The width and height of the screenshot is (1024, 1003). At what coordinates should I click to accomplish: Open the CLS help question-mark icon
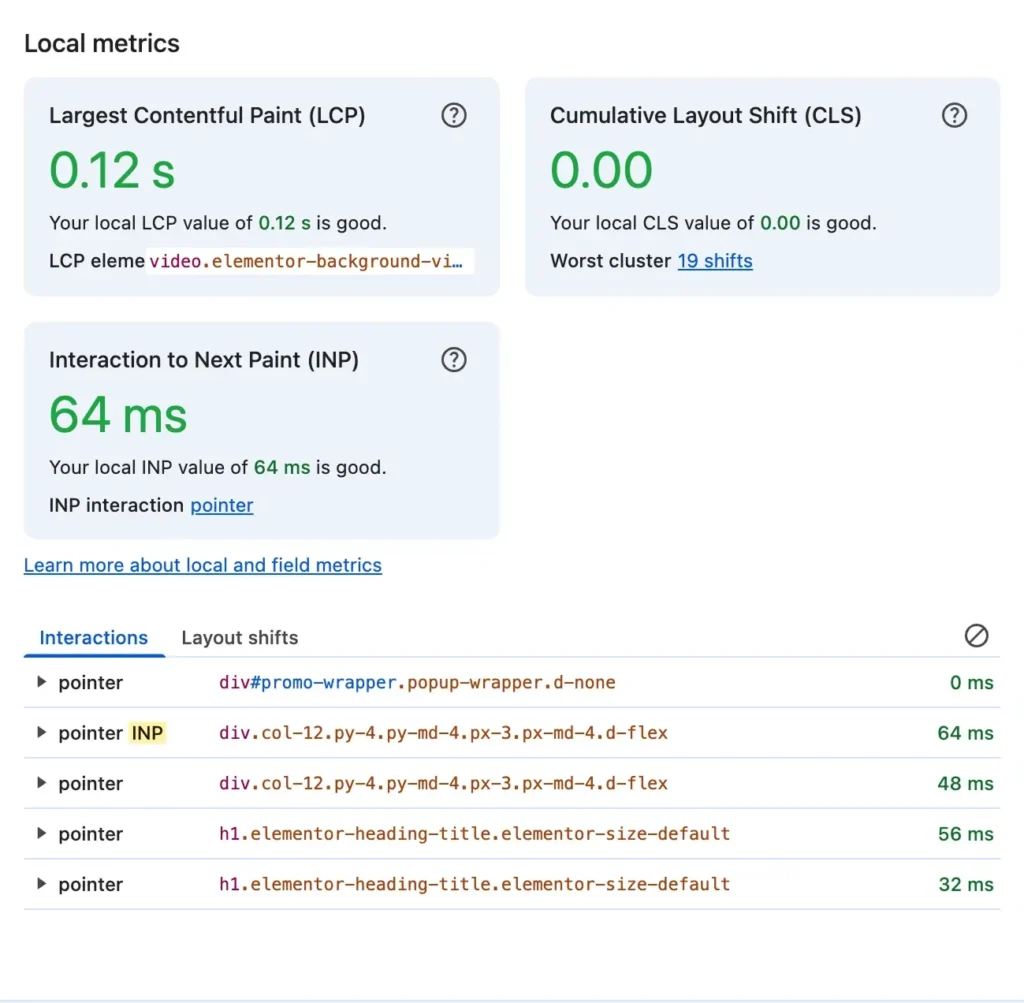954,116
